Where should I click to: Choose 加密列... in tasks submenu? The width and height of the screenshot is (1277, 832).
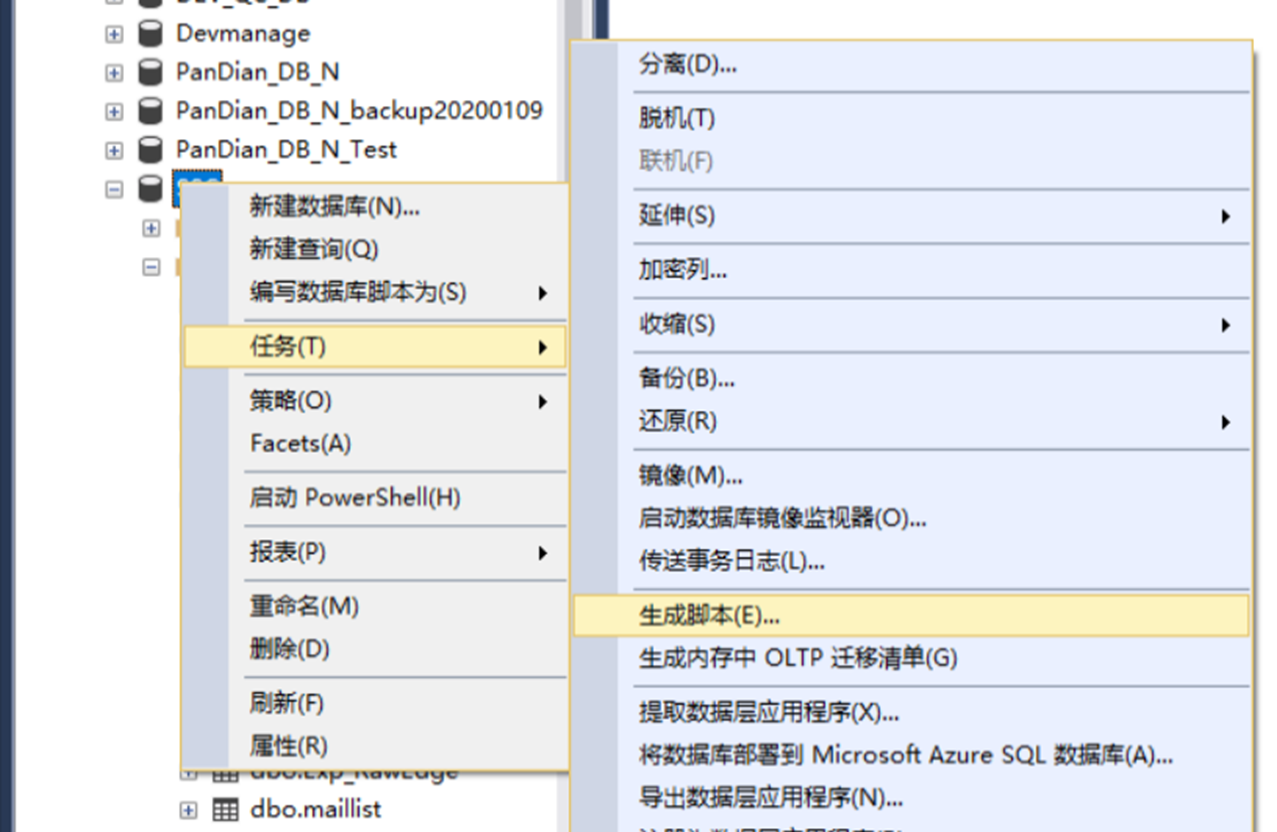(x=911, y=270)
